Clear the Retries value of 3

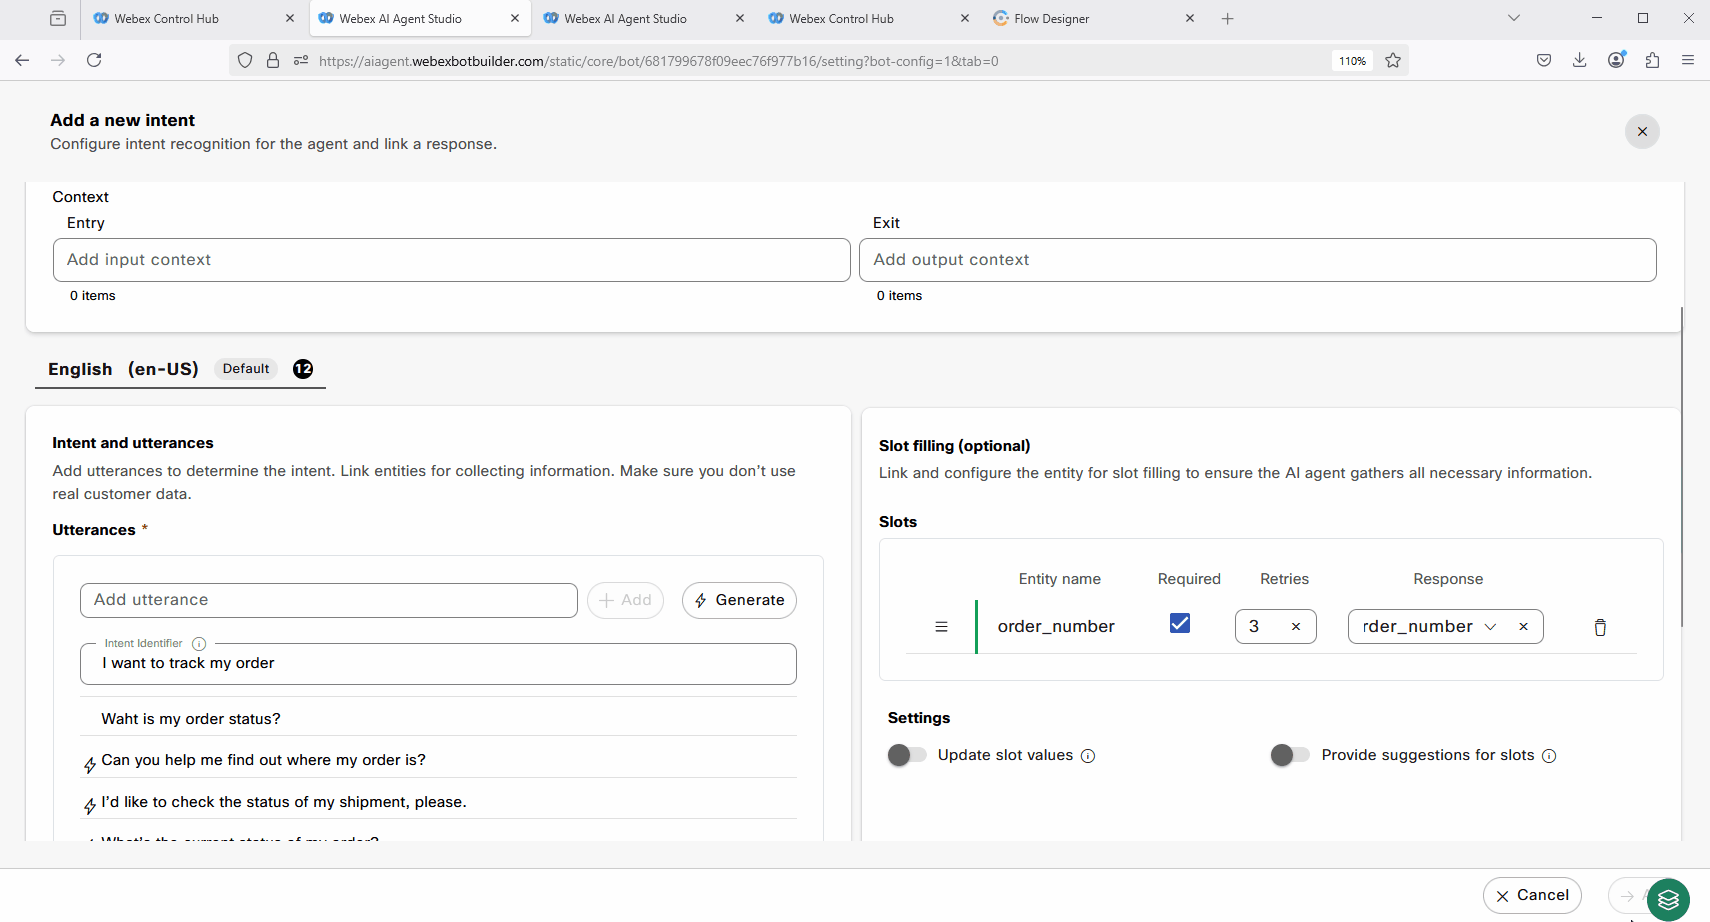pyautogui.click(x=1296, y=627)
